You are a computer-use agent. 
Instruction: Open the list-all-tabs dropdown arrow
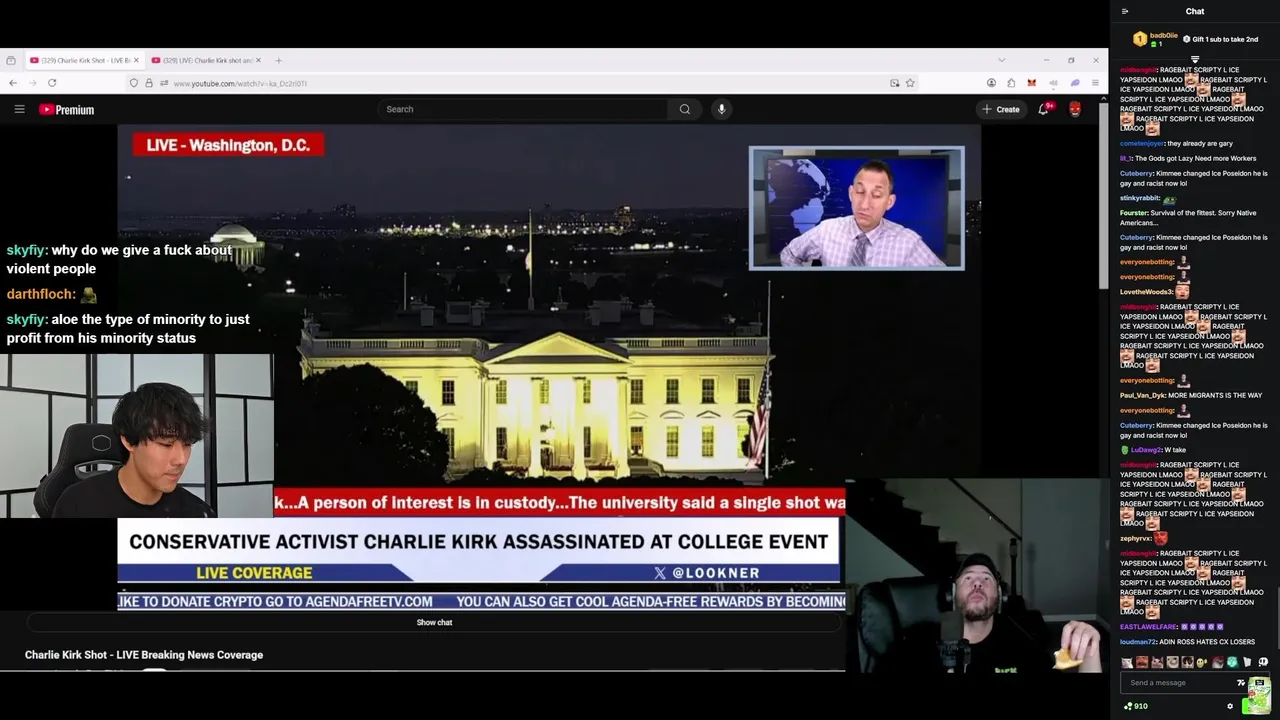tap(1001, 60)
